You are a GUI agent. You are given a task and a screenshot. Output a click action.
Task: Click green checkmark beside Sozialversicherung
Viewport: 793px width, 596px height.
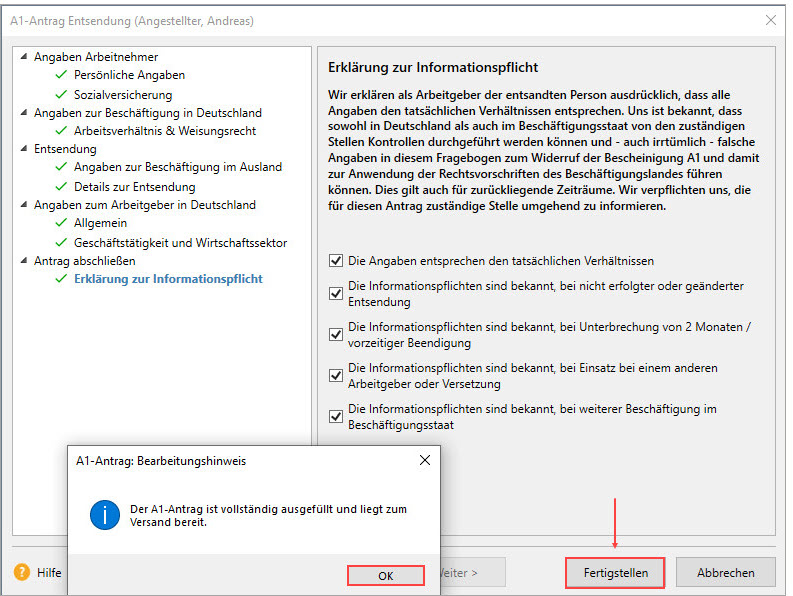click(x=62, y=94)
